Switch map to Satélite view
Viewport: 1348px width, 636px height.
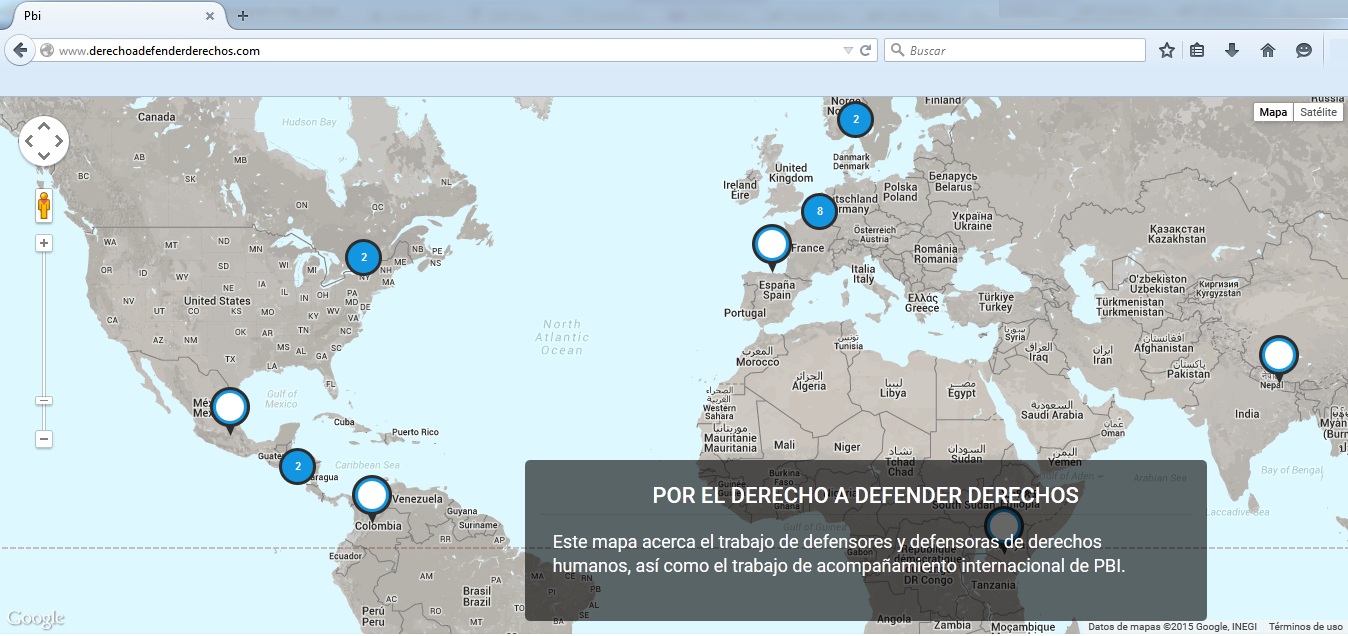tap(1317, 112)
